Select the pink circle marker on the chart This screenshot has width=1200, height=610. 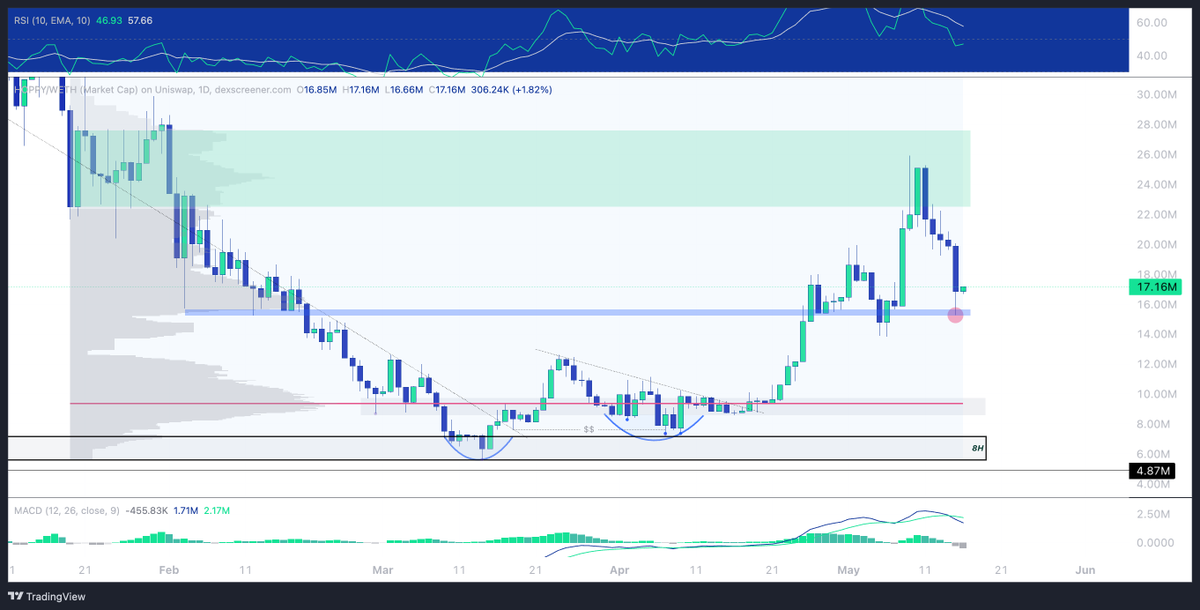[955, 315]
